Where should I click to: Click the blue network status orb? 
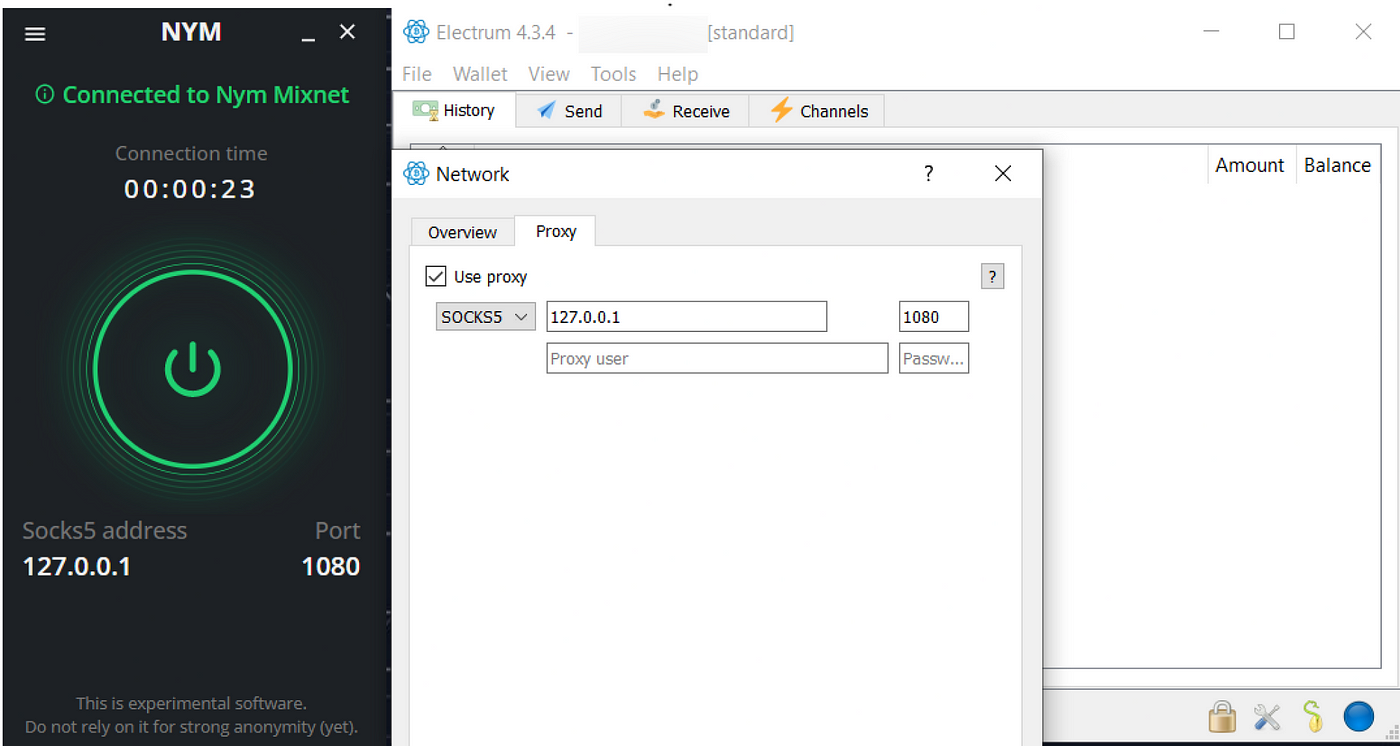point(1358,716)
